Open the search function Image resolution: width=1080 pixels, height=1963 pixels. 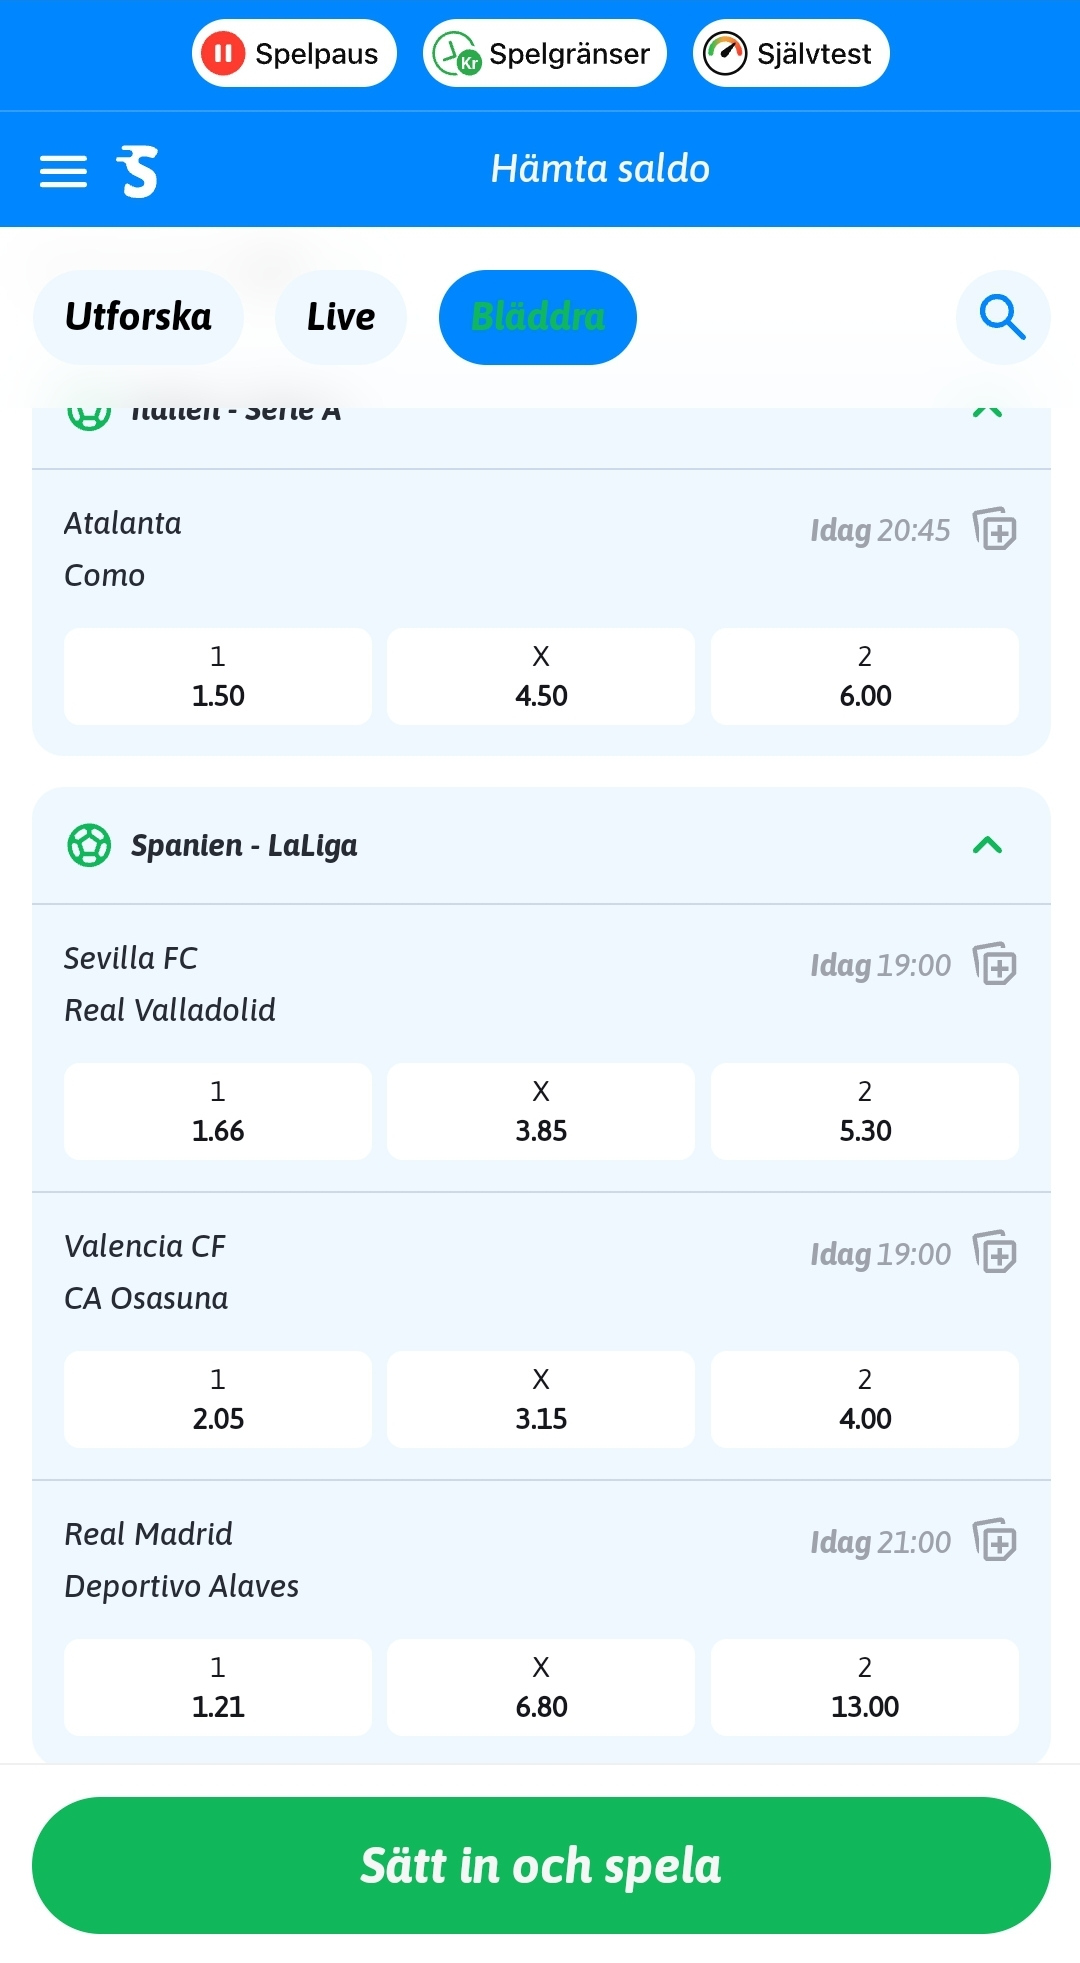coord(1003,317)
